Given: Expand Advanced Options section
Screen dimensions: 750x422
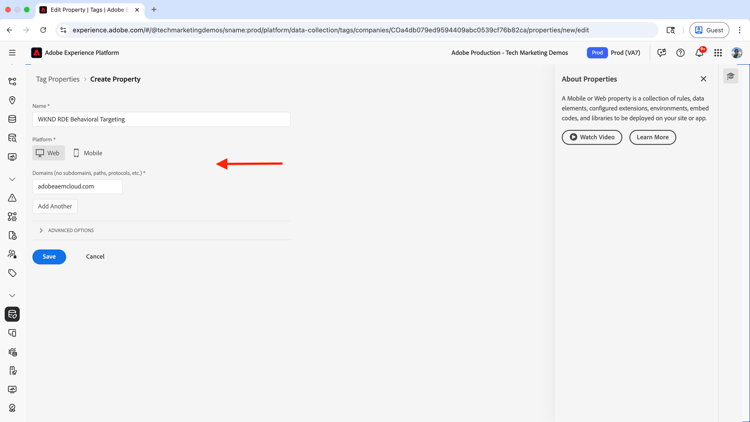Looking at the screenshot, I should click(66, 230).
